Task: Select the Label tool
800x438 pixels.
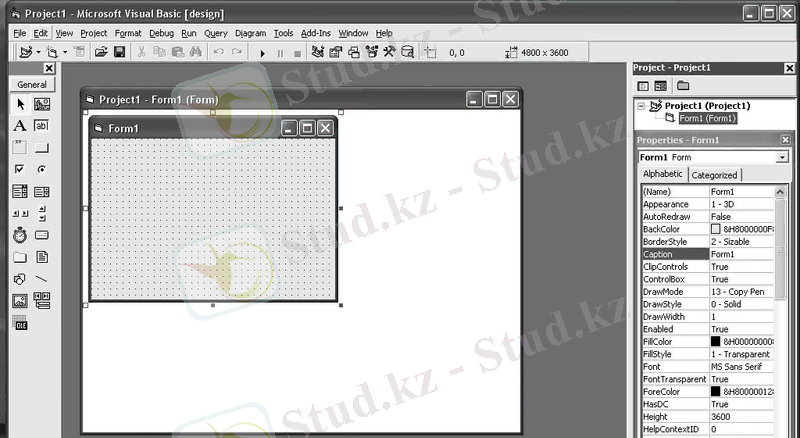Action: (x=20, y=126)
